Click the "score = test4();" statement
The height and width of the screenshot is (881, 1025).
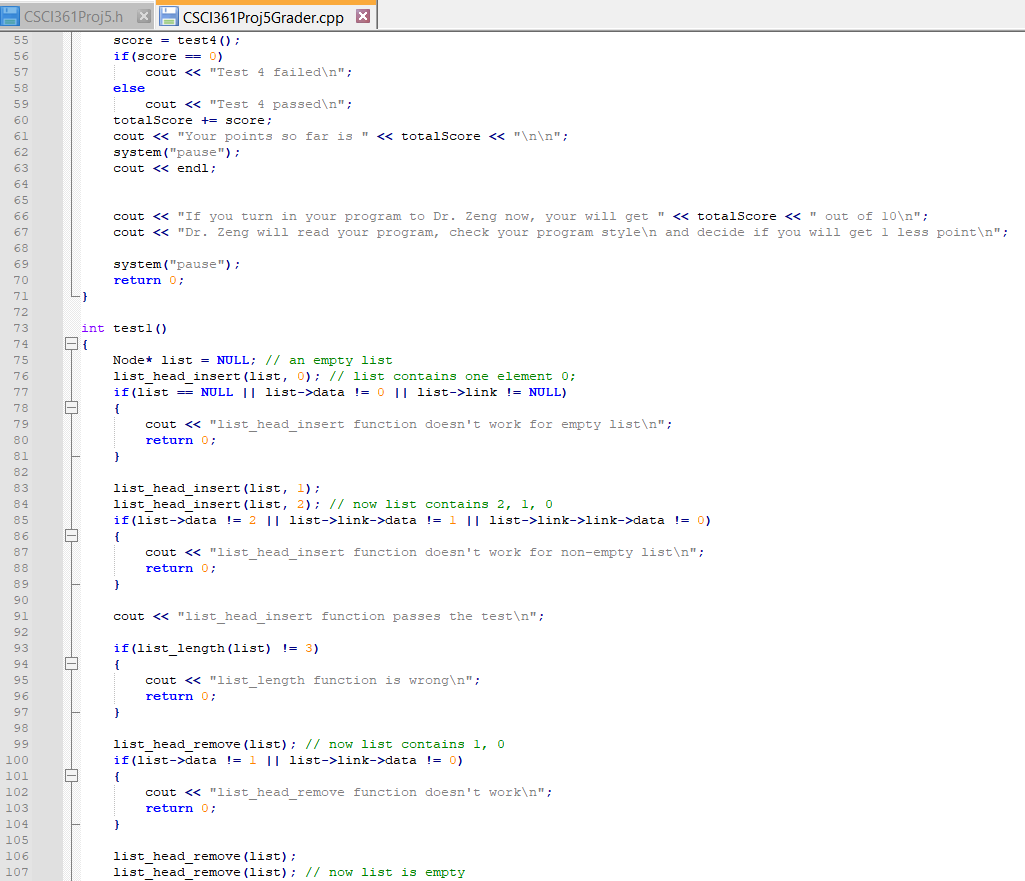[x=176, y=40]
